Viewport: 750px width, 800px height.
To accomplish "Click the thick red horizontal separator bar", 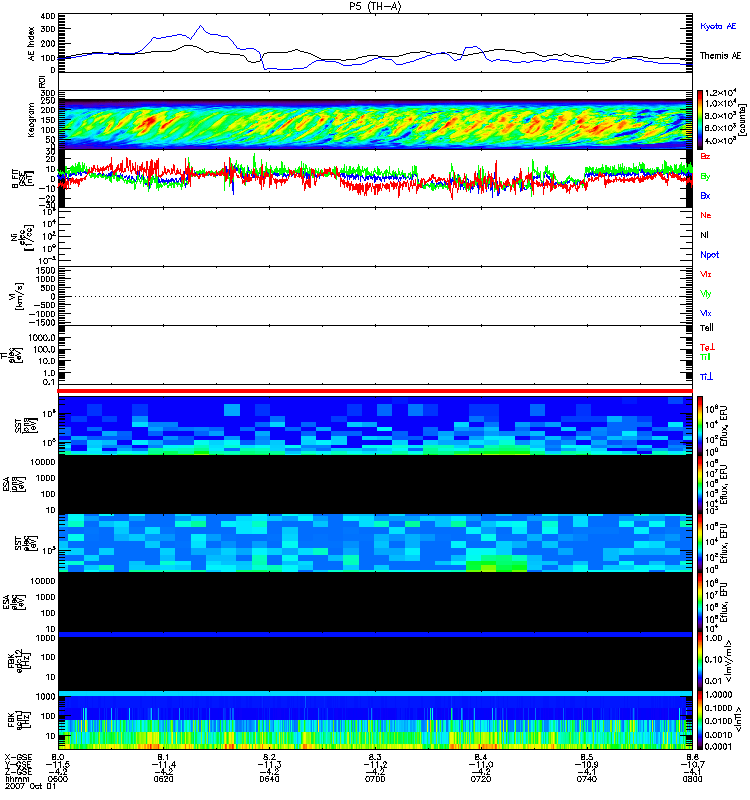I will click(375, 391).
